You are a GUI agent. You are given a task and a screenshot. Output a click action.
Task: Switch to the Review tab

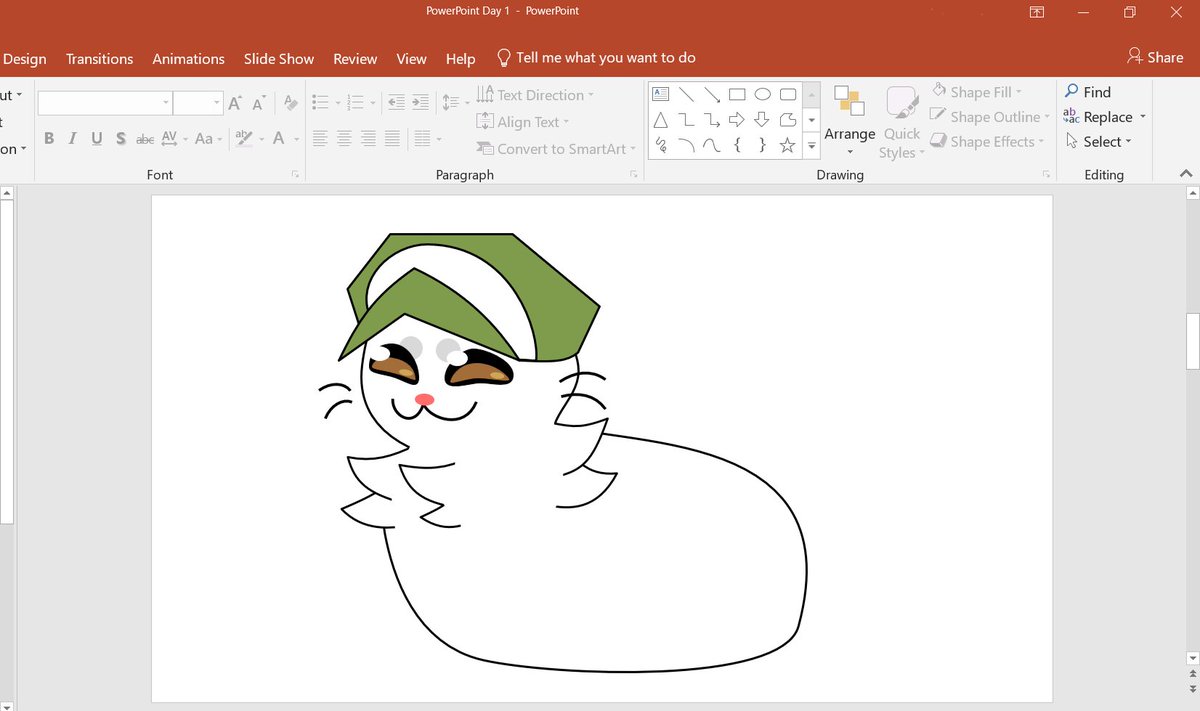(355, 59)
